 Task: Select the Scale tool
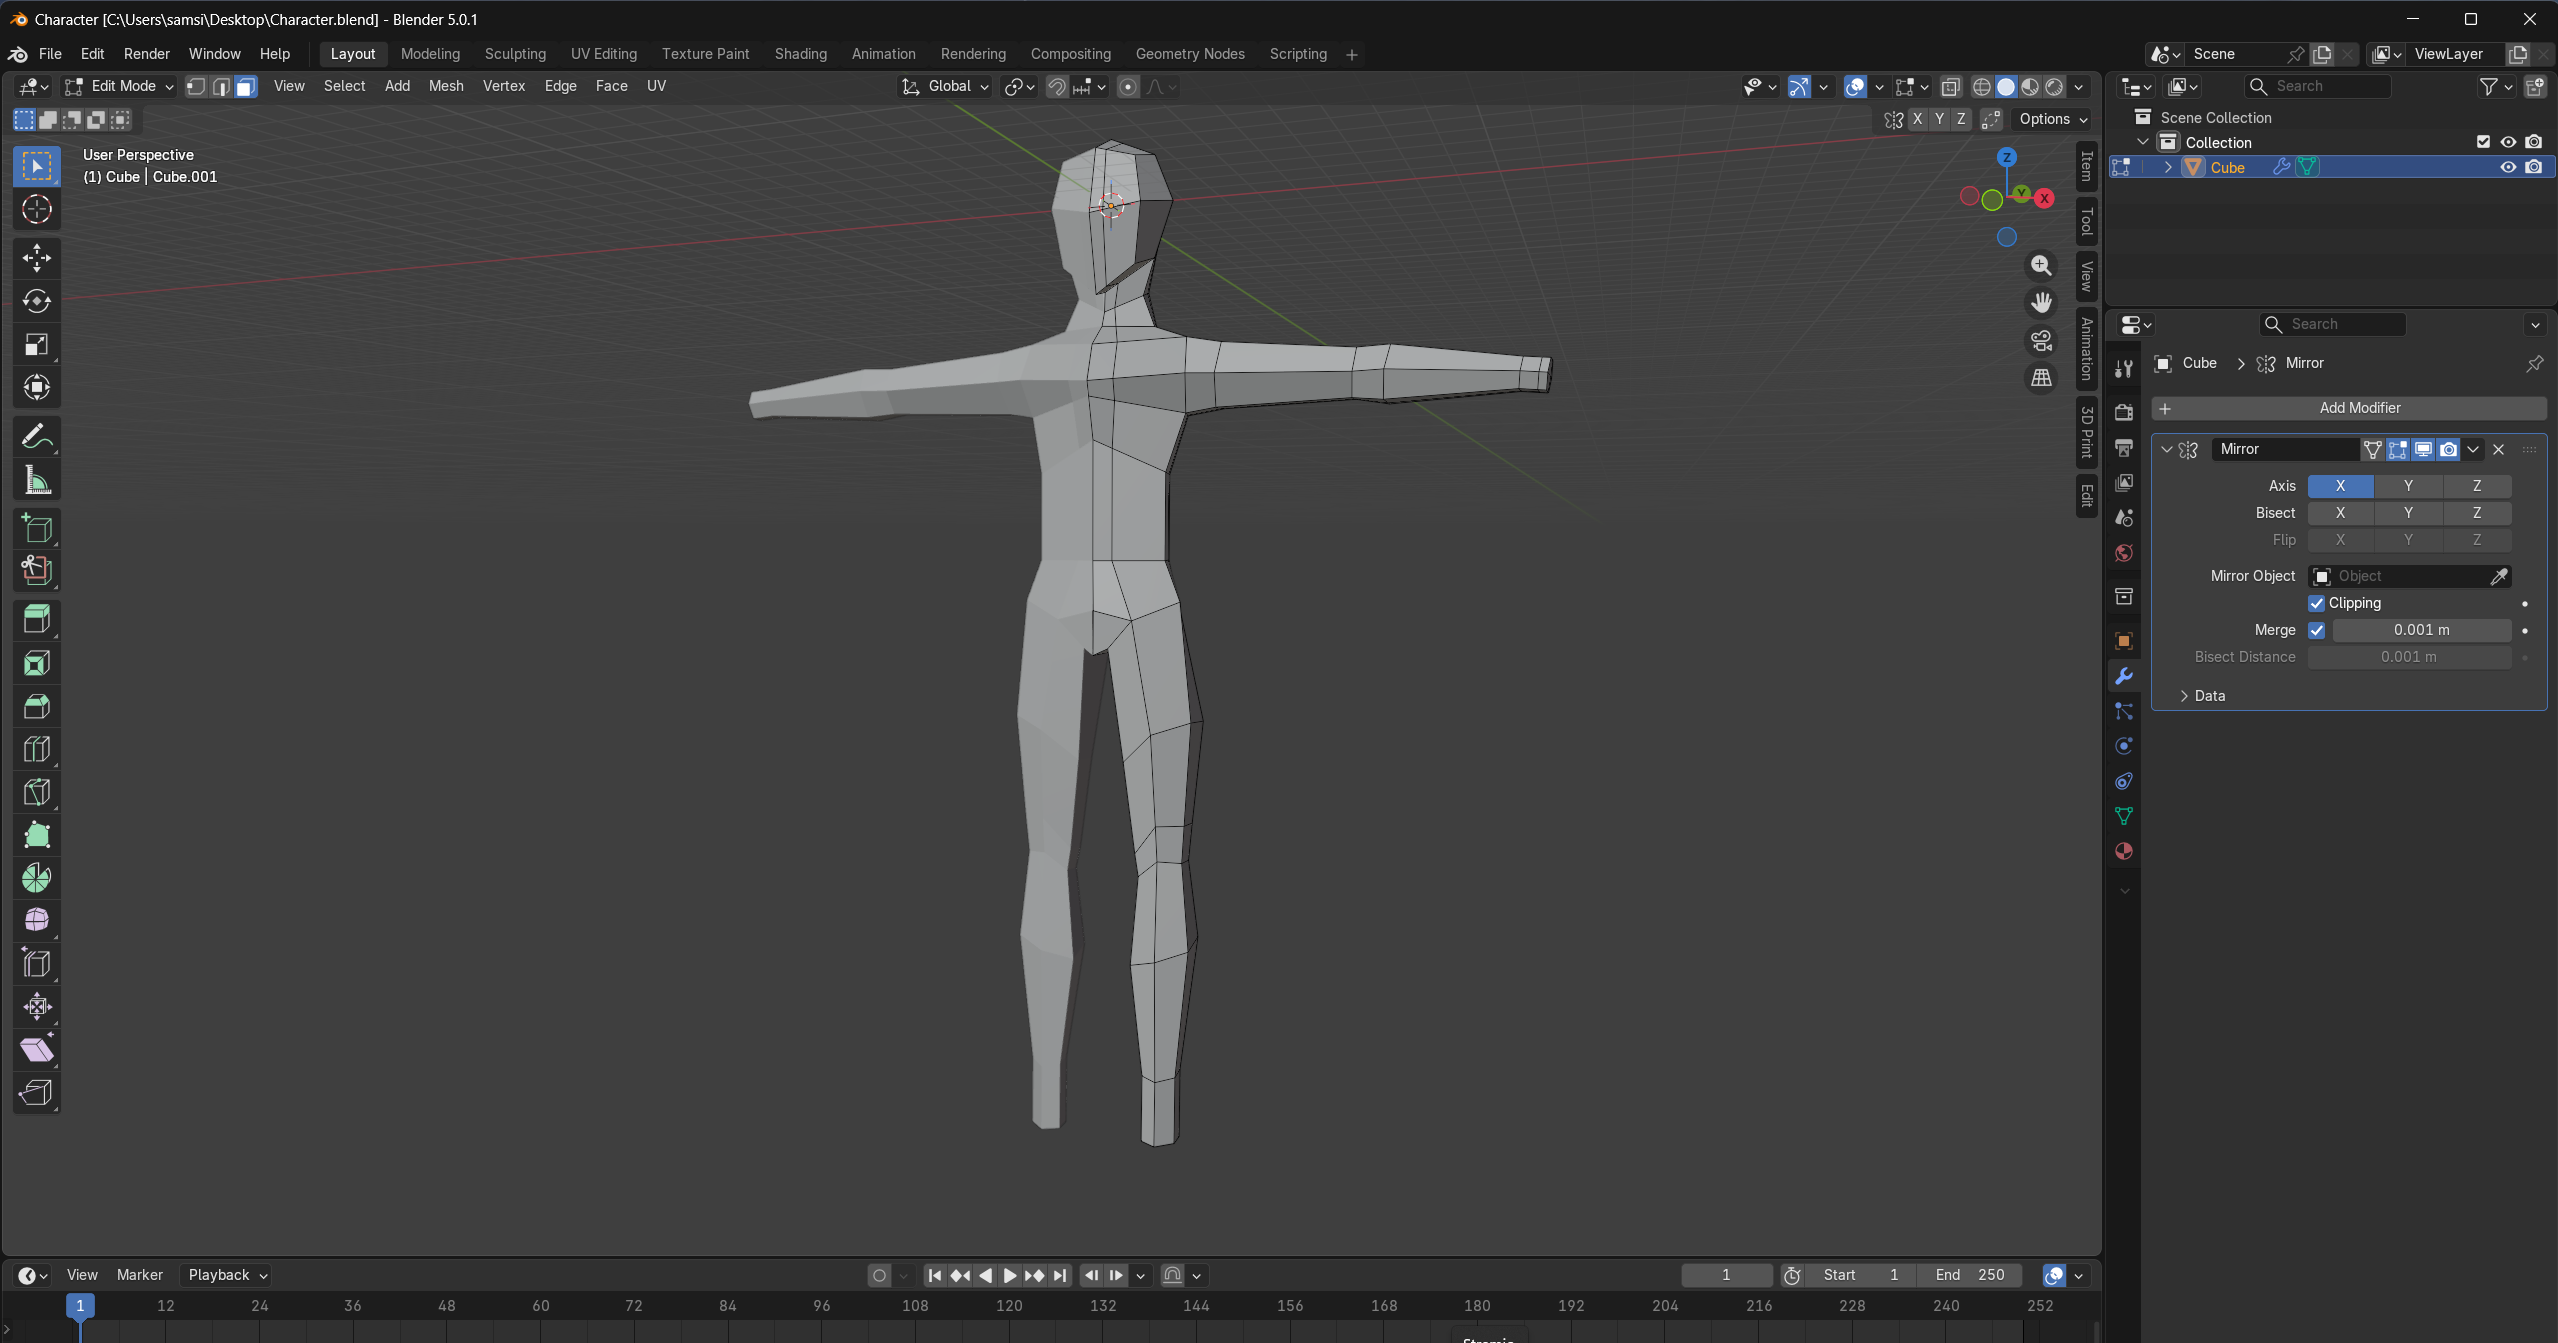tap(37, 344)
